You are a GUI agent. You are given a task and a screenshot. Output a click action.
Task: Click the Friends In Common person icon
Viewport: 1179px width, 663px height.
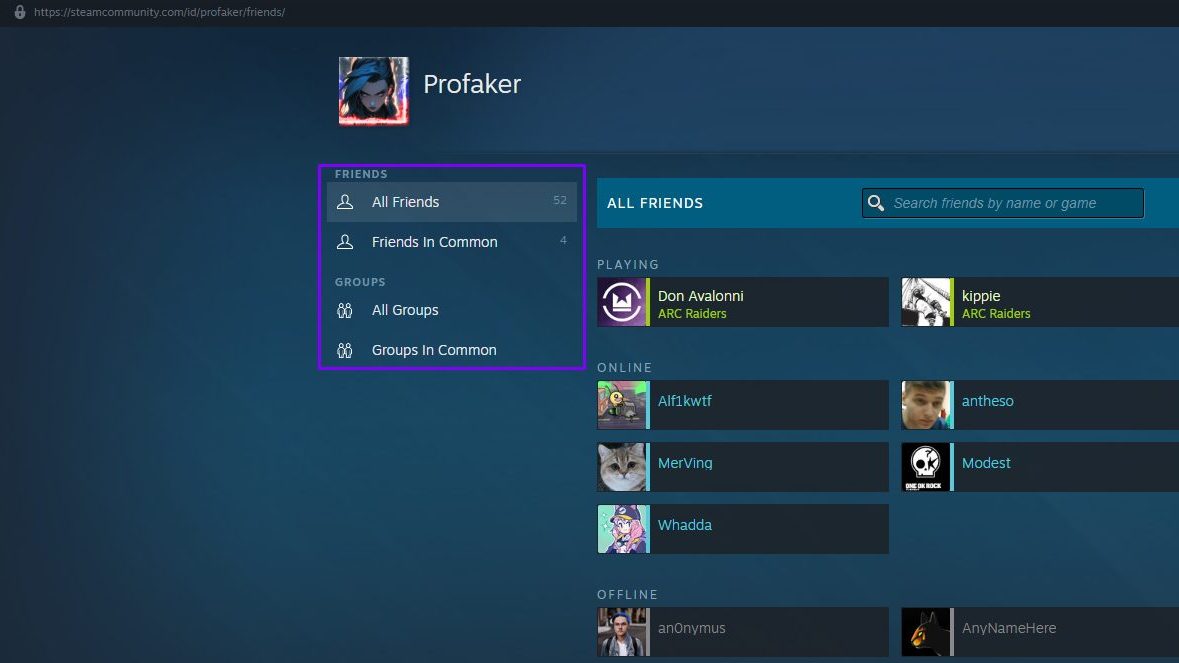point(345,242)
